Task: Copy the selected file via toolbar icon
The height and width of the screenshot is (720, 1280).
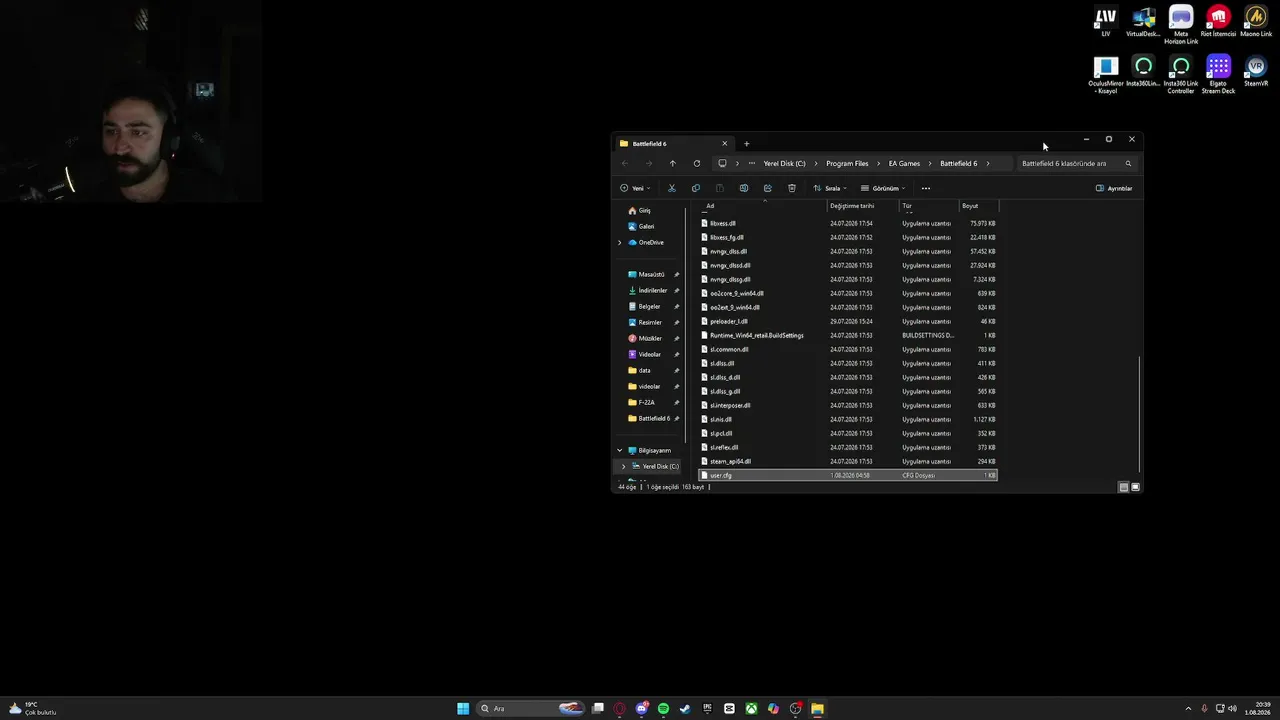Action: [x=696, y=188]
